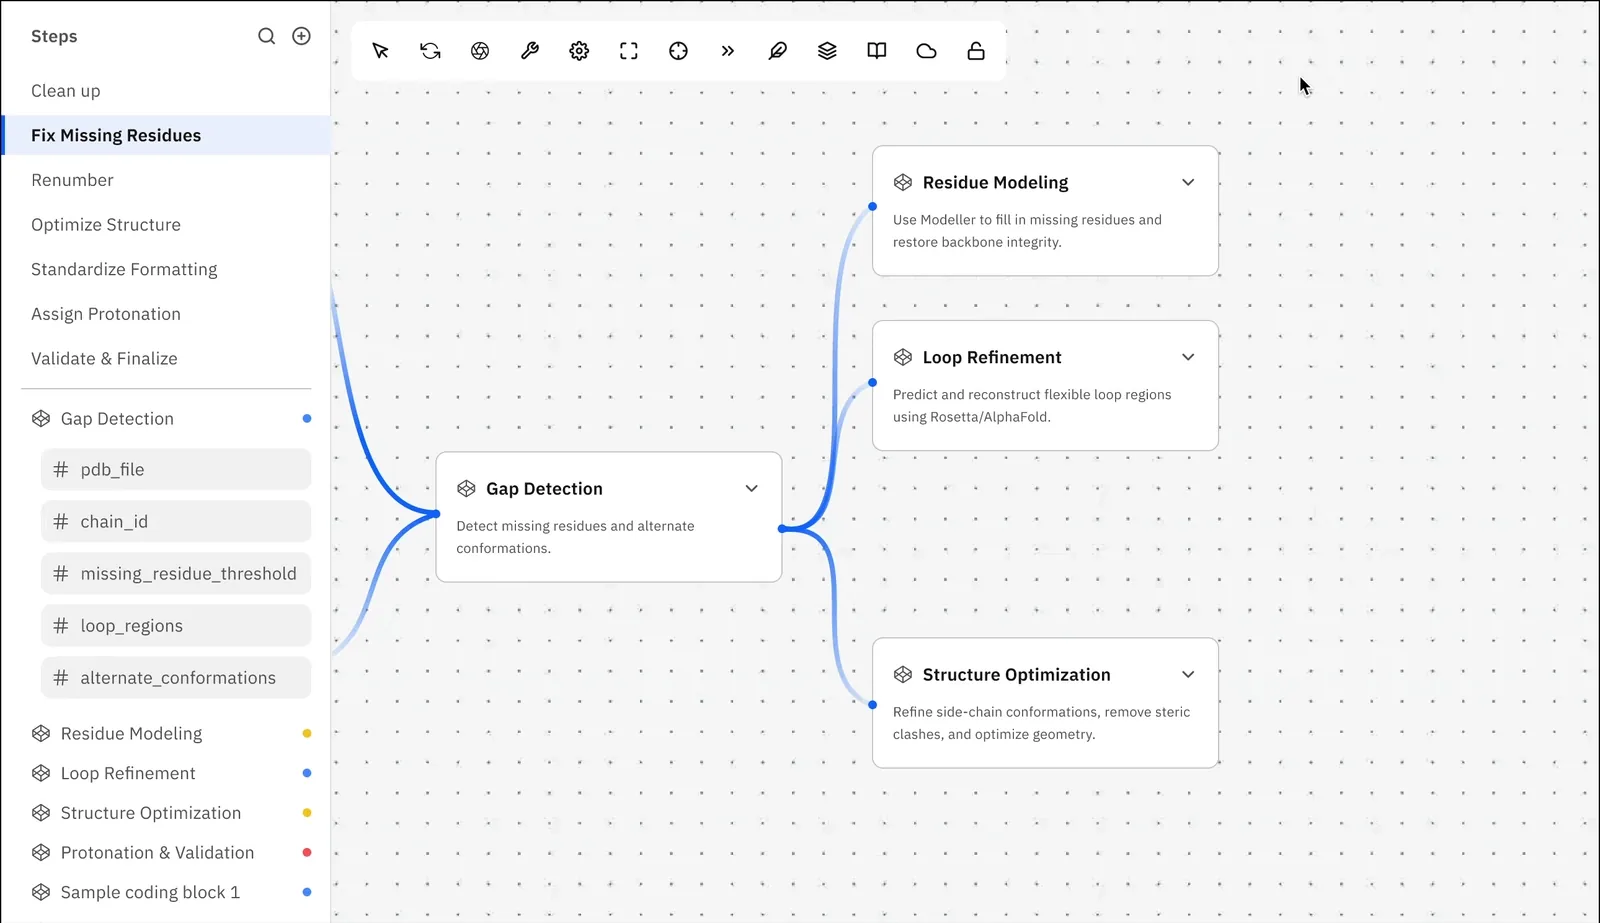Click the Gap Detection block icon in sidebar

click(41, 419)
